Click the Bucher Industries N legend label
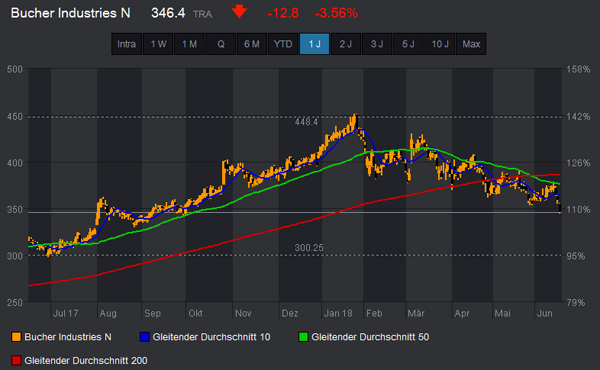This screenshot has height=370, width=600. (68, 337)
